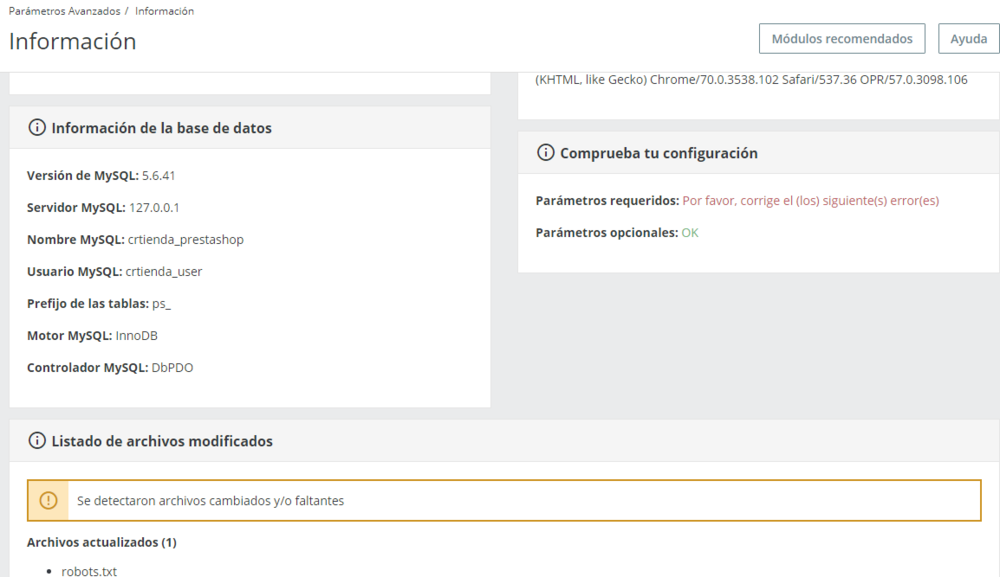This screenshot has width=1000, height=577.
Task: Click the table prefix value ps_
Action: (x=164, y=303)
